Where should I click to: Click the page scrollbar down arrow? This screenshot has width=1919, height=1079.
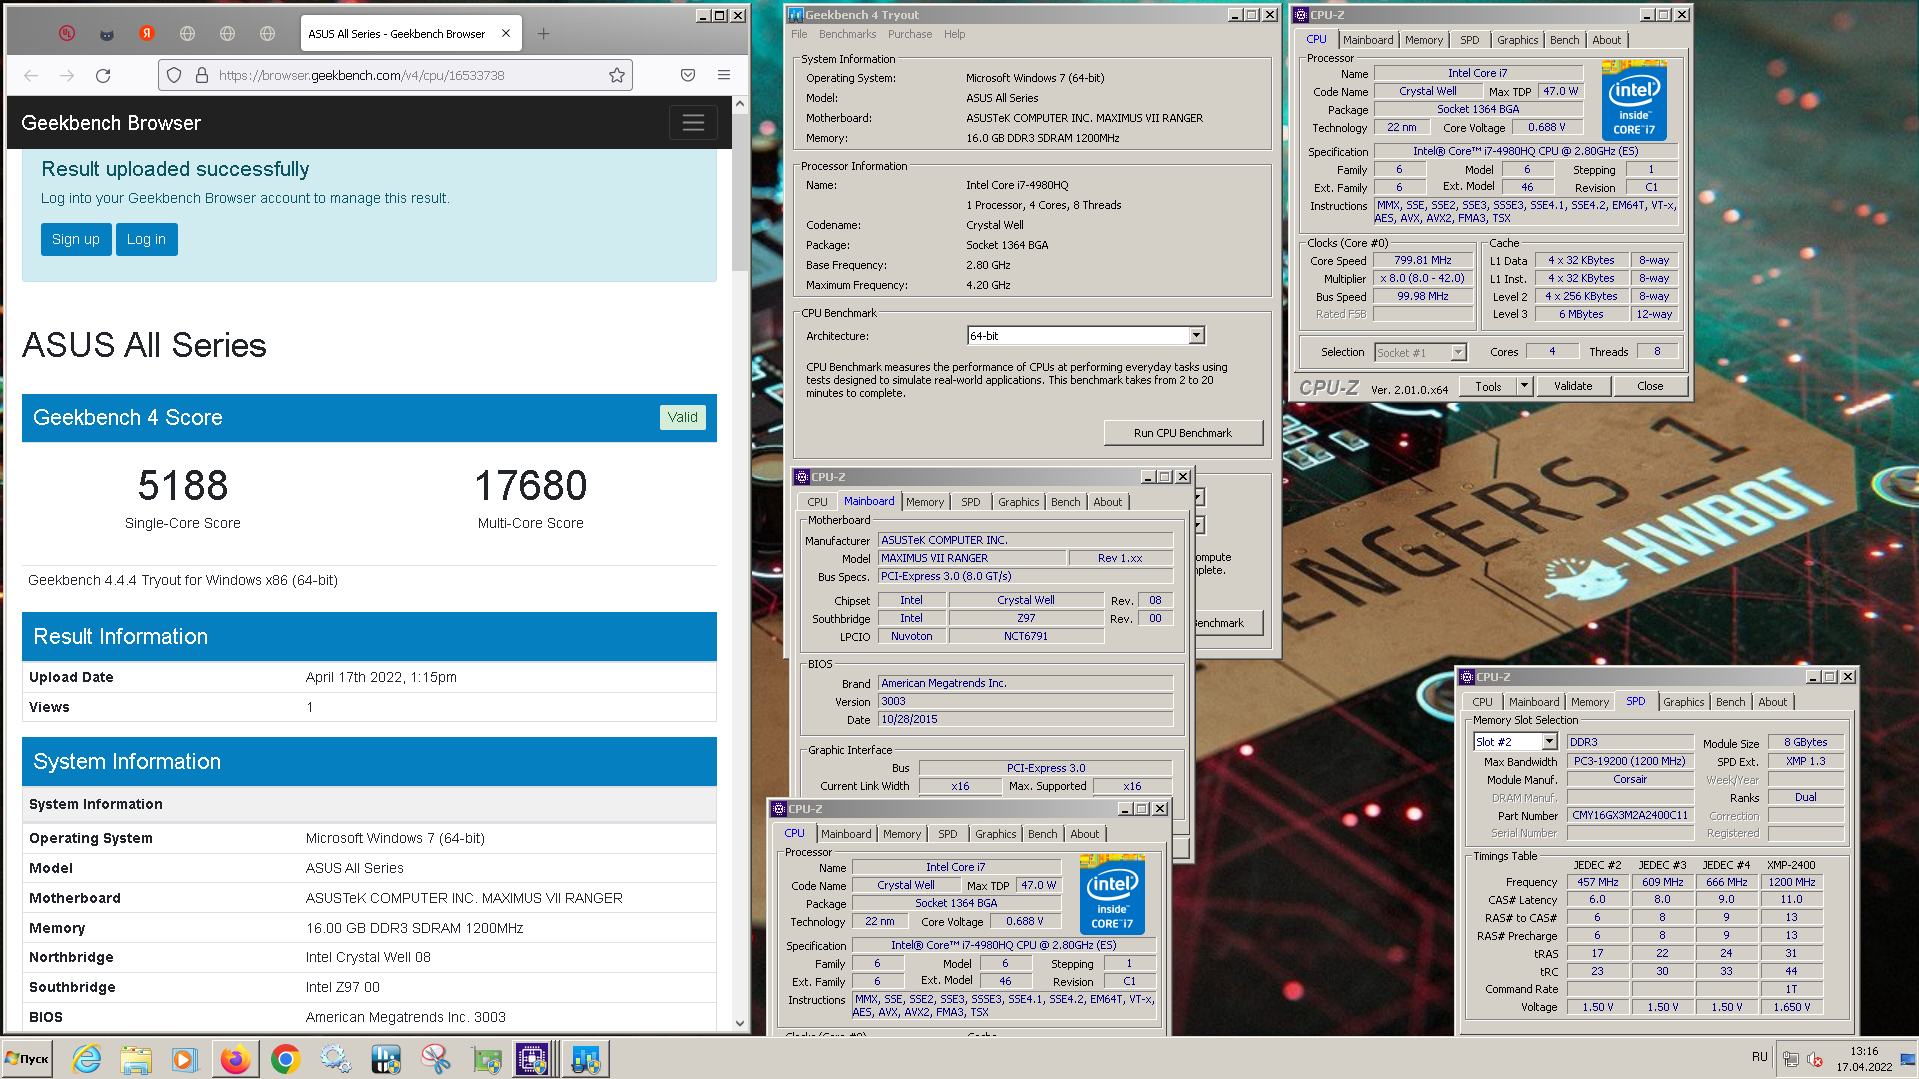(x=740, y=1023)
